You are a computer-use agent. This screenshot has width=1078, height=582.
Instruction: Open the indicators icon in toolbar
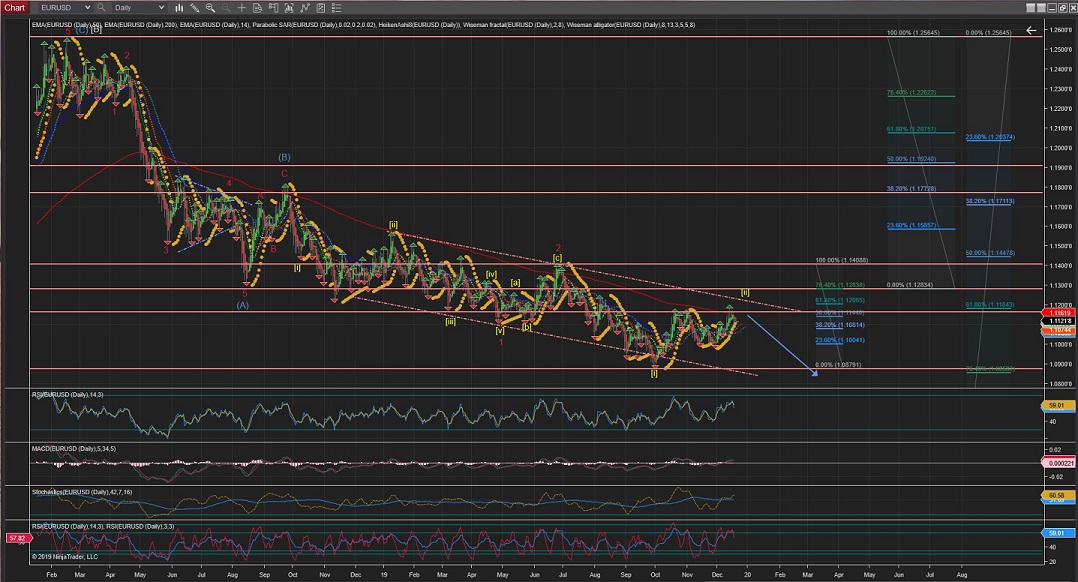[x=289, y=7]
